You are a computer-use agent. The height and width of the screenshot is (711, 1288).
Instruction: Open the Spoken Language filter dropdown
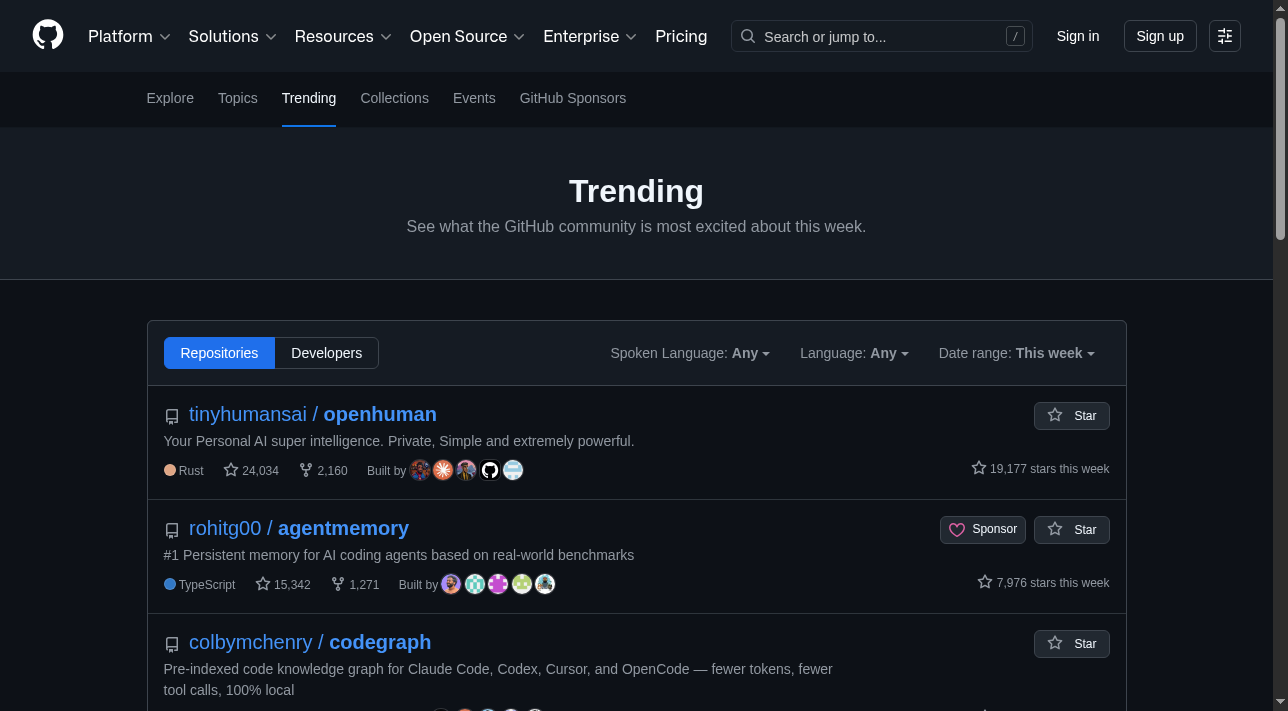coord(690,353)
